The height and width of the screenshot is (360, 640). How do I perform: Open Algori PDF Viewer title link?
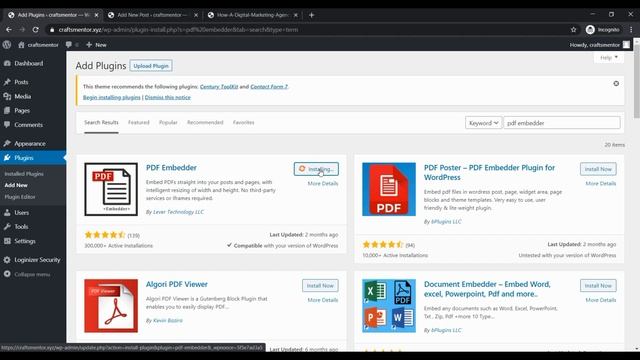[x=177, y=284]
